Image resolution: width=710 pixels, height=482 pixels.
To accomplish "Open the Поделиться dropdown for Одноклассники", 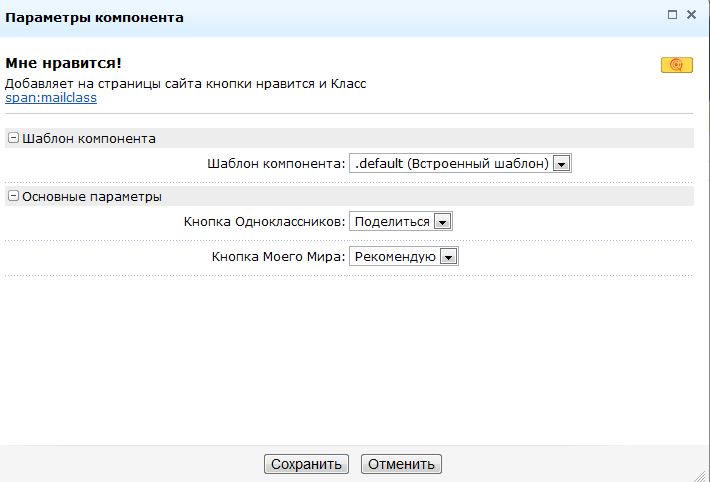I will (401, 221).
